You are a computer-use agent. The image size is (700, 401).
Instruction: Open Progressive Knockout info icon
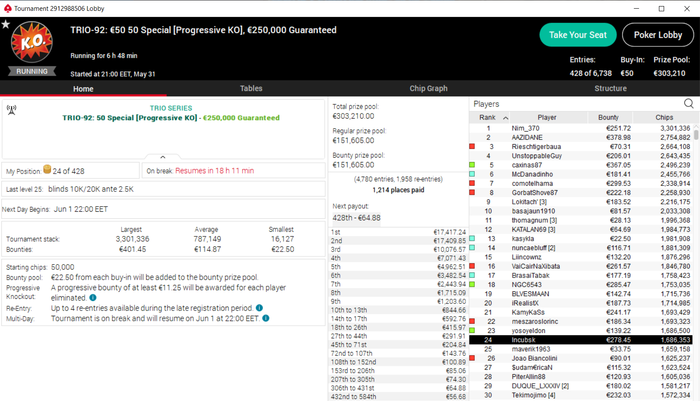tap(93, 297)
